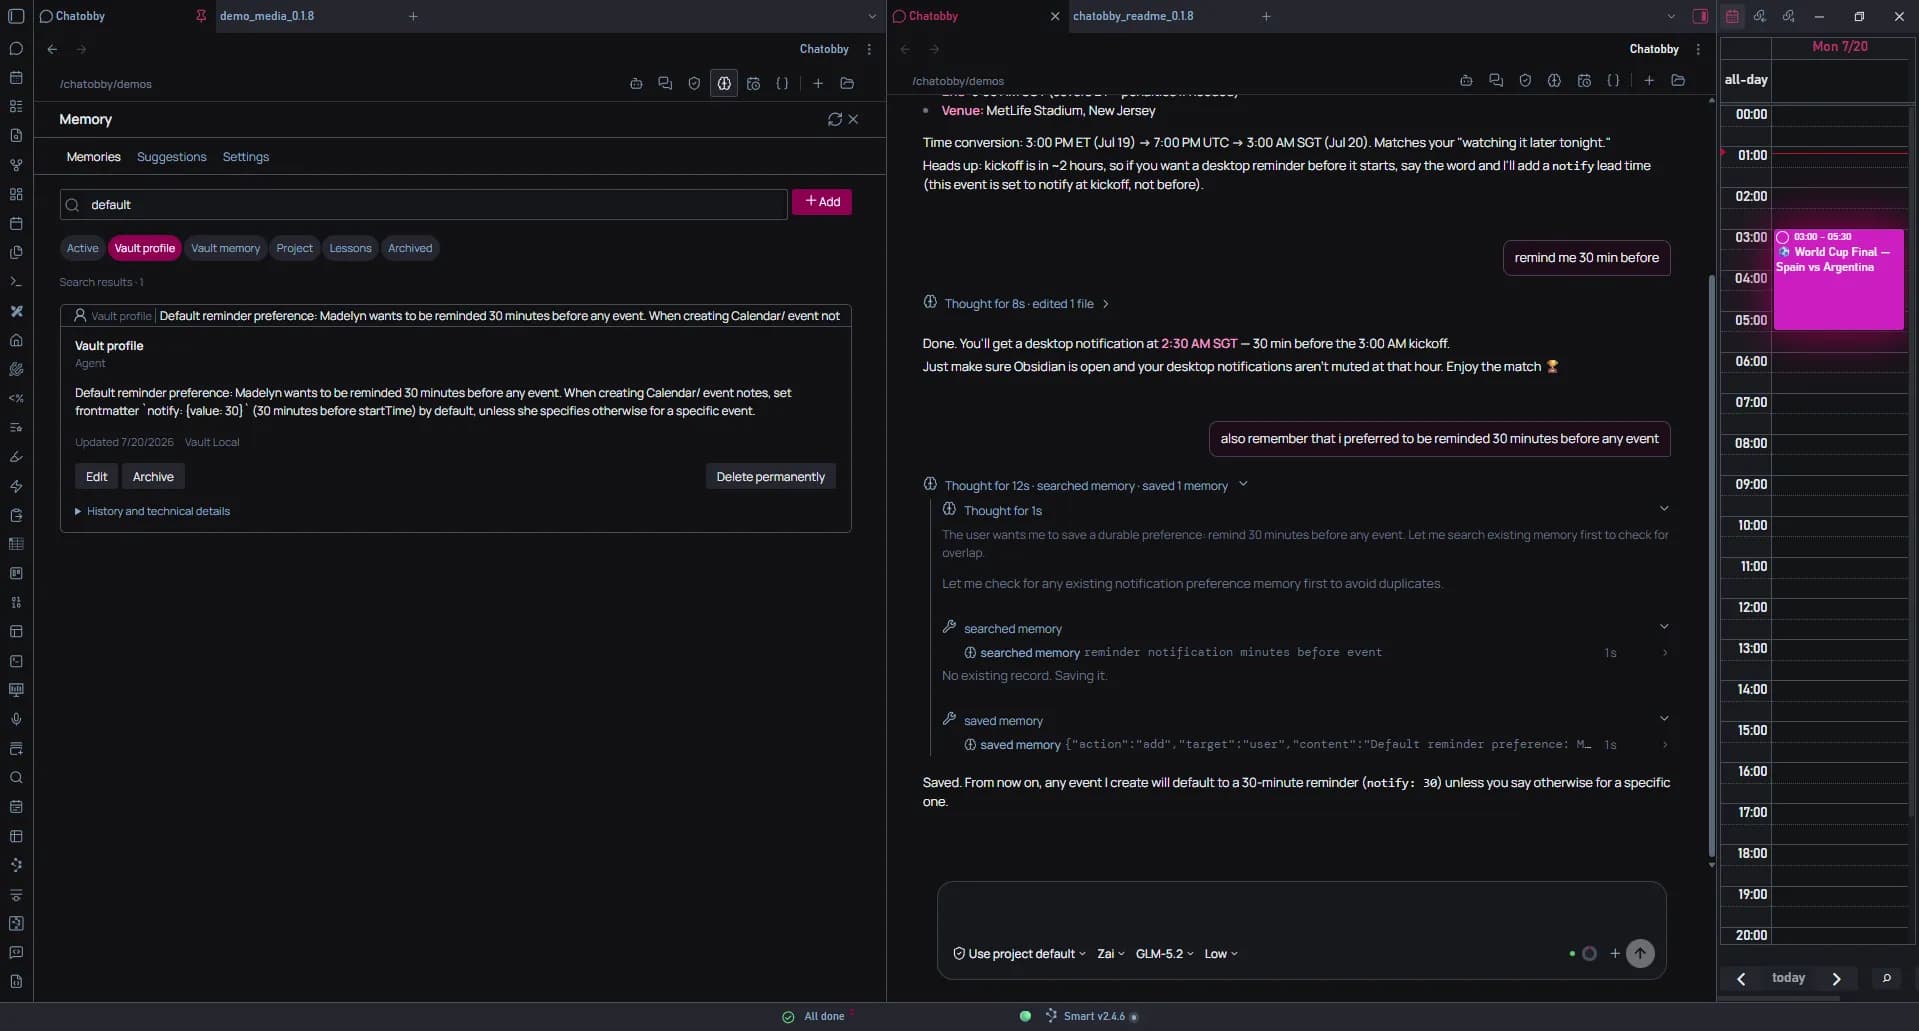
Task: Click curly braces icon in right chat pane toolbar
Action: point(1613,81)
